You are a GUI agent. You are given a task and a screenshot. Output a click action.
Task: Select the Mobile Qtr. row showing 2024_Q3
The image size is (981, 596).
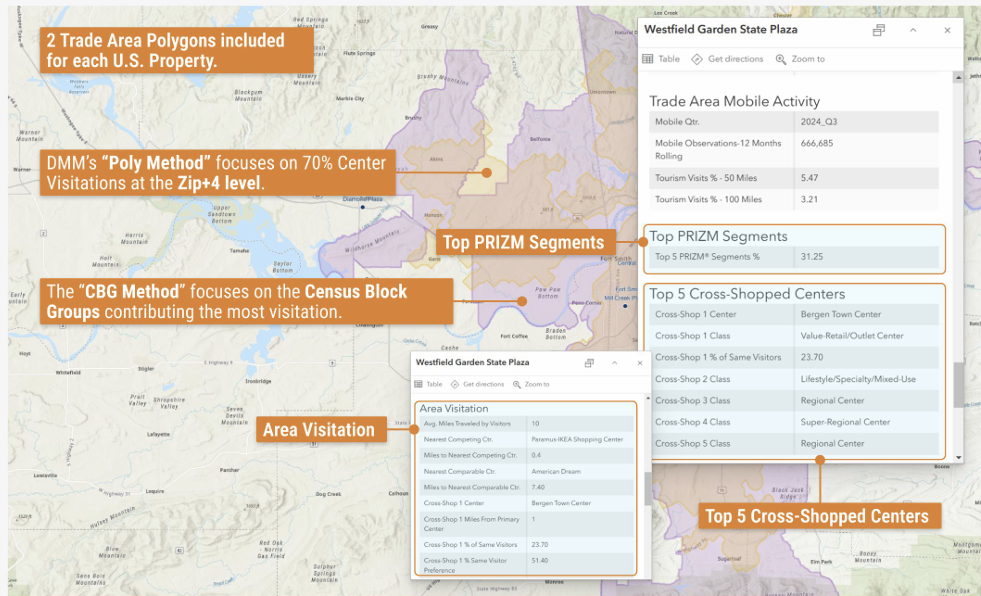(790, 121)
